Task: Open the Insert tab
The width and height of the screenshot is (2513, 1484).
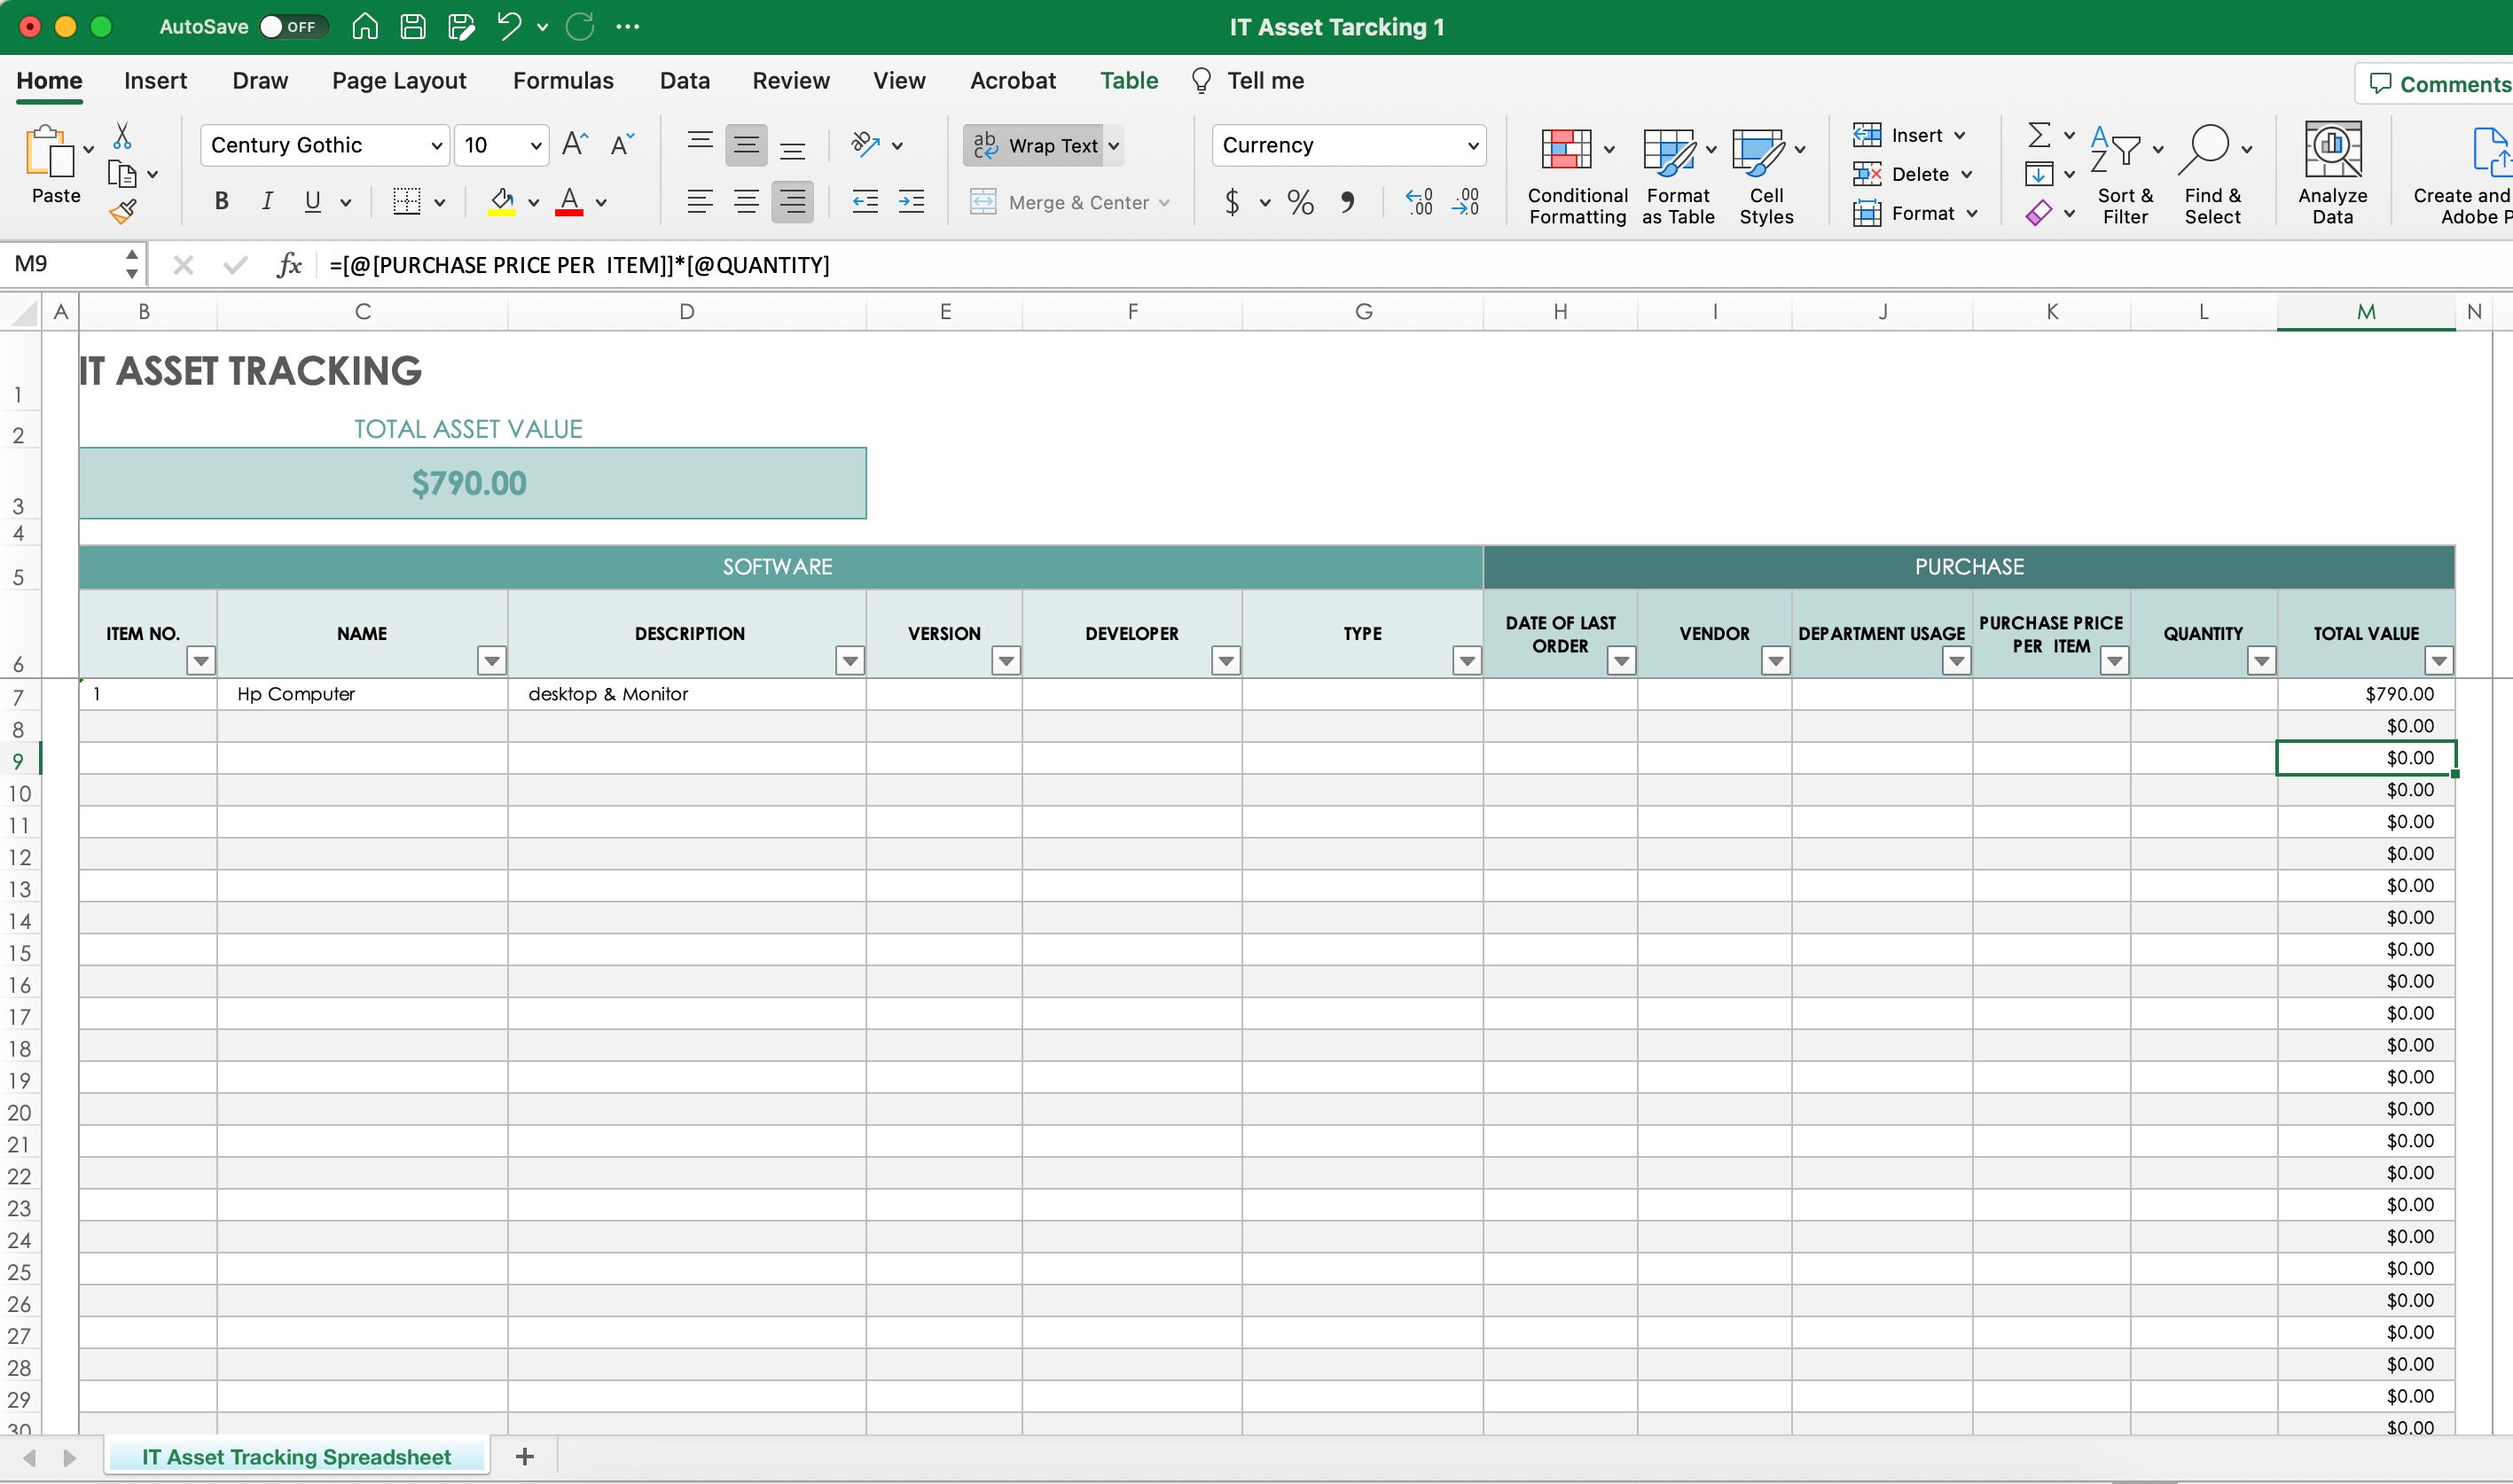Action: (x=155, y=81)
